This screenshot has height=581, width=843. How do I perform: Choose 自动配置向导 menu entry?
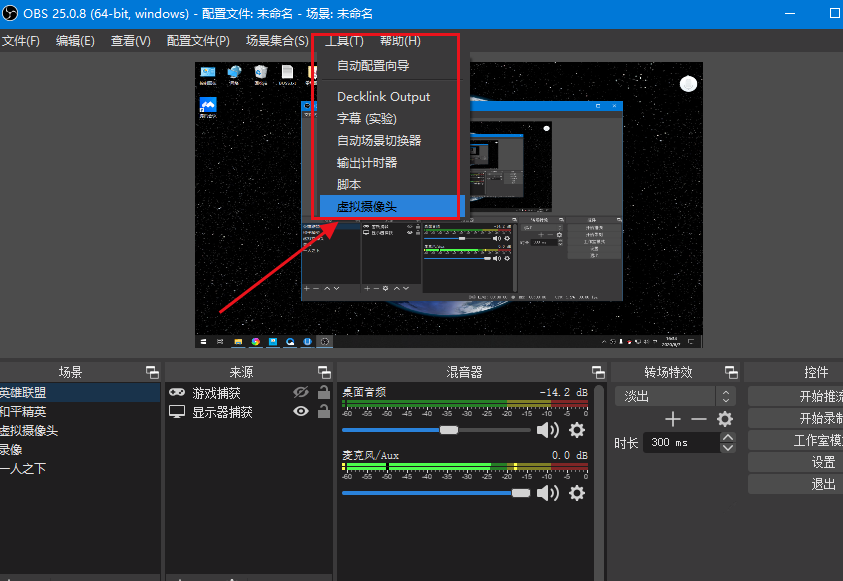(x=373, y=66)
